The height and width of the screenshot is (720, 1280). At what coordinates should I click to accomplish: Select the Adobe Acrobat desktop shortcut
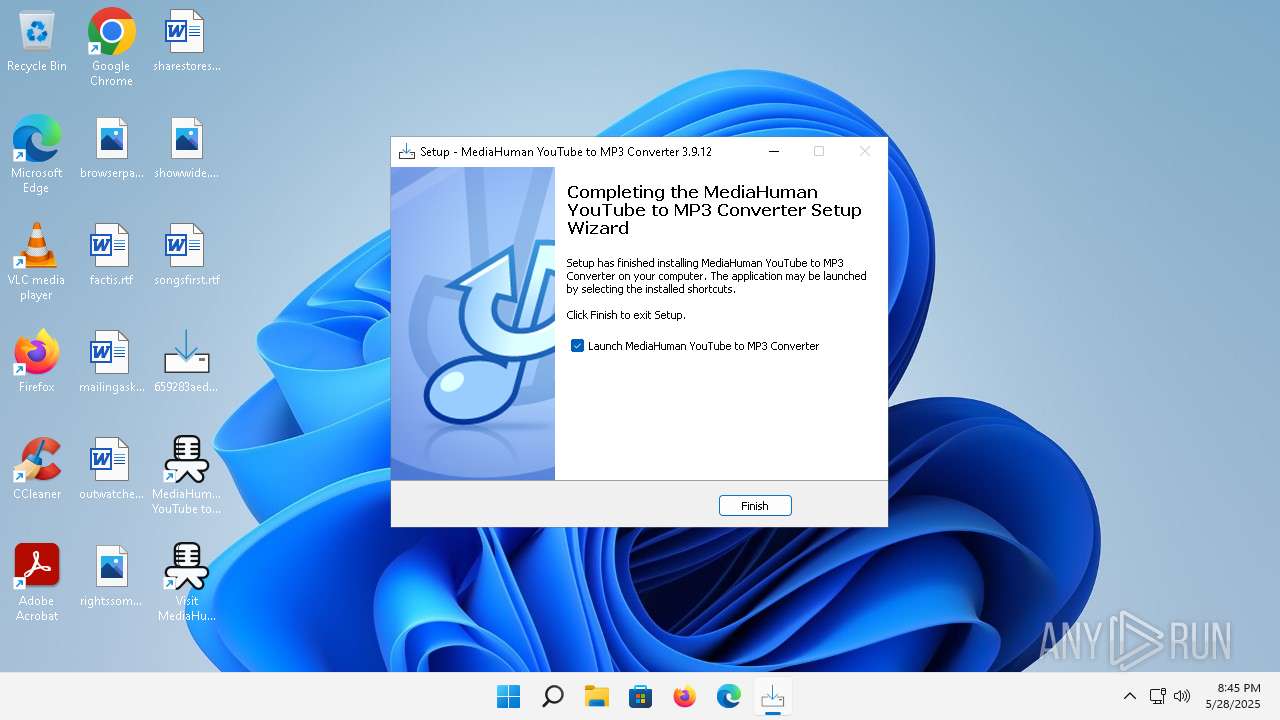coord(37,582)
